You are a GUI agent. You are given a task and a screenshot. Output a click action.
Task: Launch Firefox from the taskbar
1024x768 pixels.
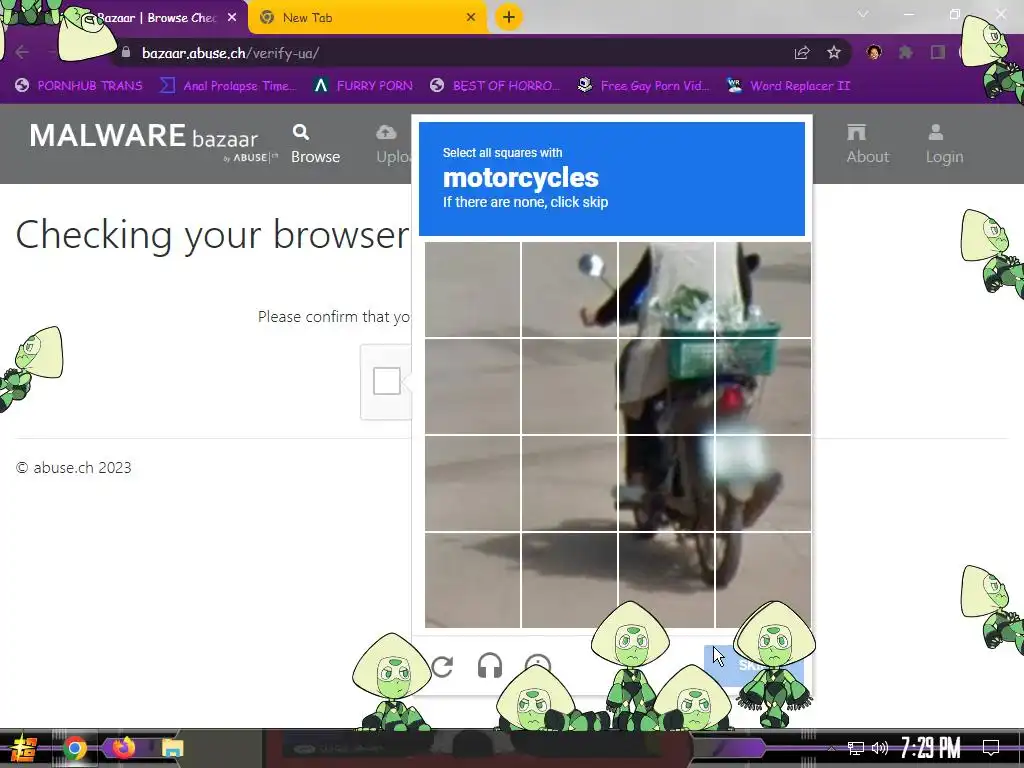pyautogui.click(x=123, y=748)
